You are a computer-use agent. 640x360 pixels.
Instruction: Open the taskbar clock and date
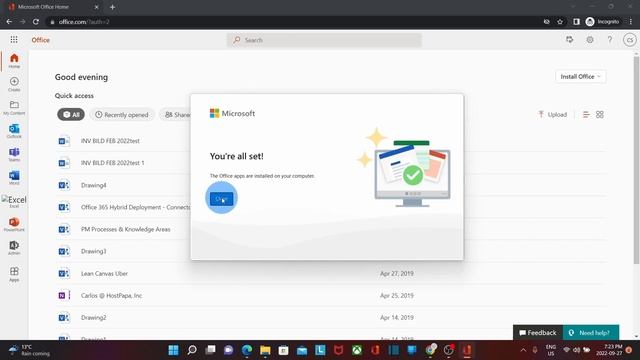[x=609, y=350]
